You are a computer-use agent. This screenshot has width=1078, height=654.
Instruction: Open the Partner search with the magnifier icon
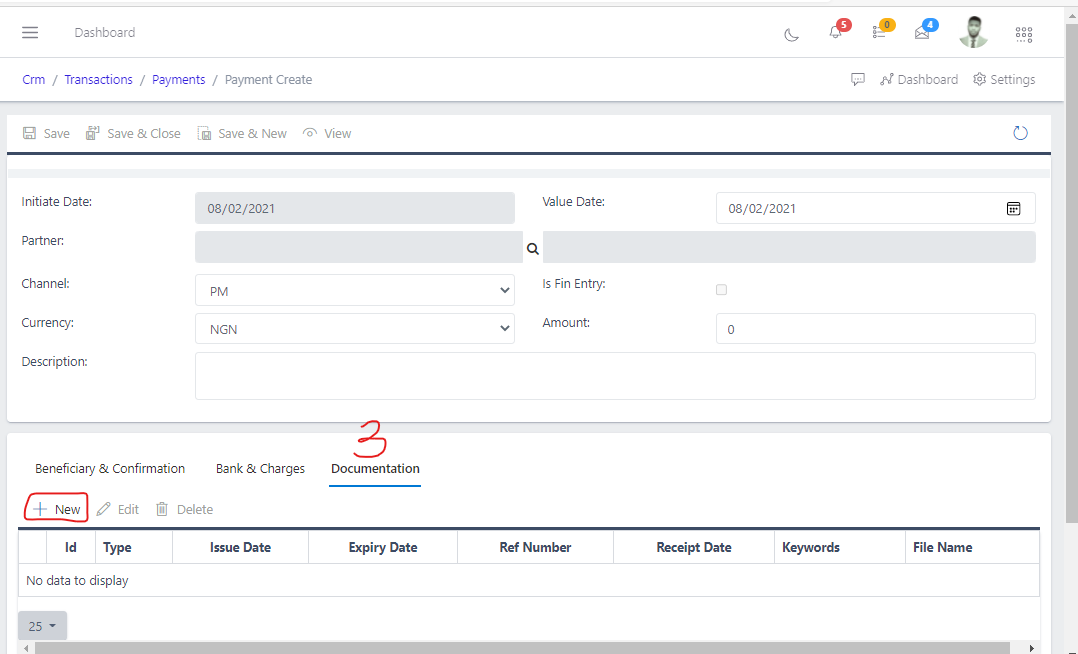click(x=532, y=248)
